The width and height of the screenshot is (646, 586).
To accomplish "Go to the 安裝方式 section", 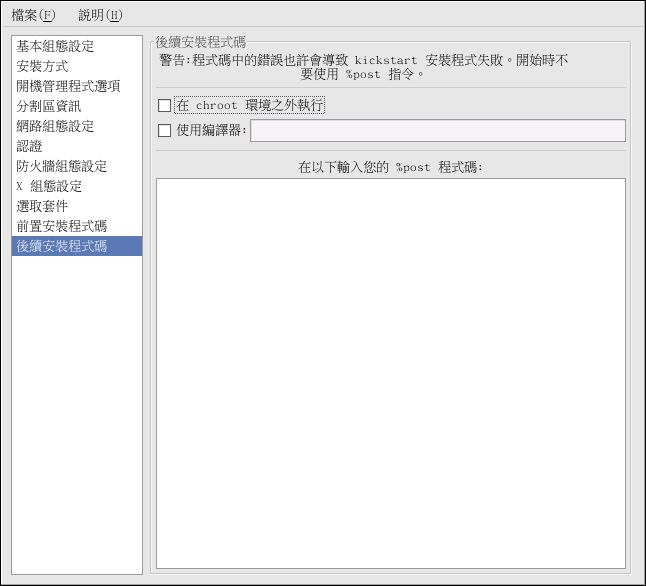I will click(x=43, y=66).
